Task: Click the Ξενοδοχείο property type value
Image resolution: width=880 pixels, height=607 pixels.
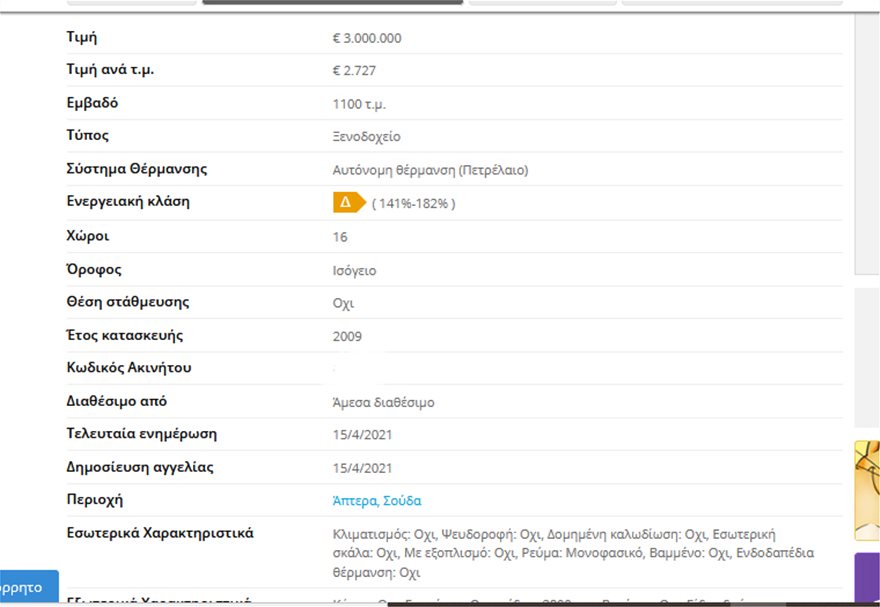Action: 366,137
